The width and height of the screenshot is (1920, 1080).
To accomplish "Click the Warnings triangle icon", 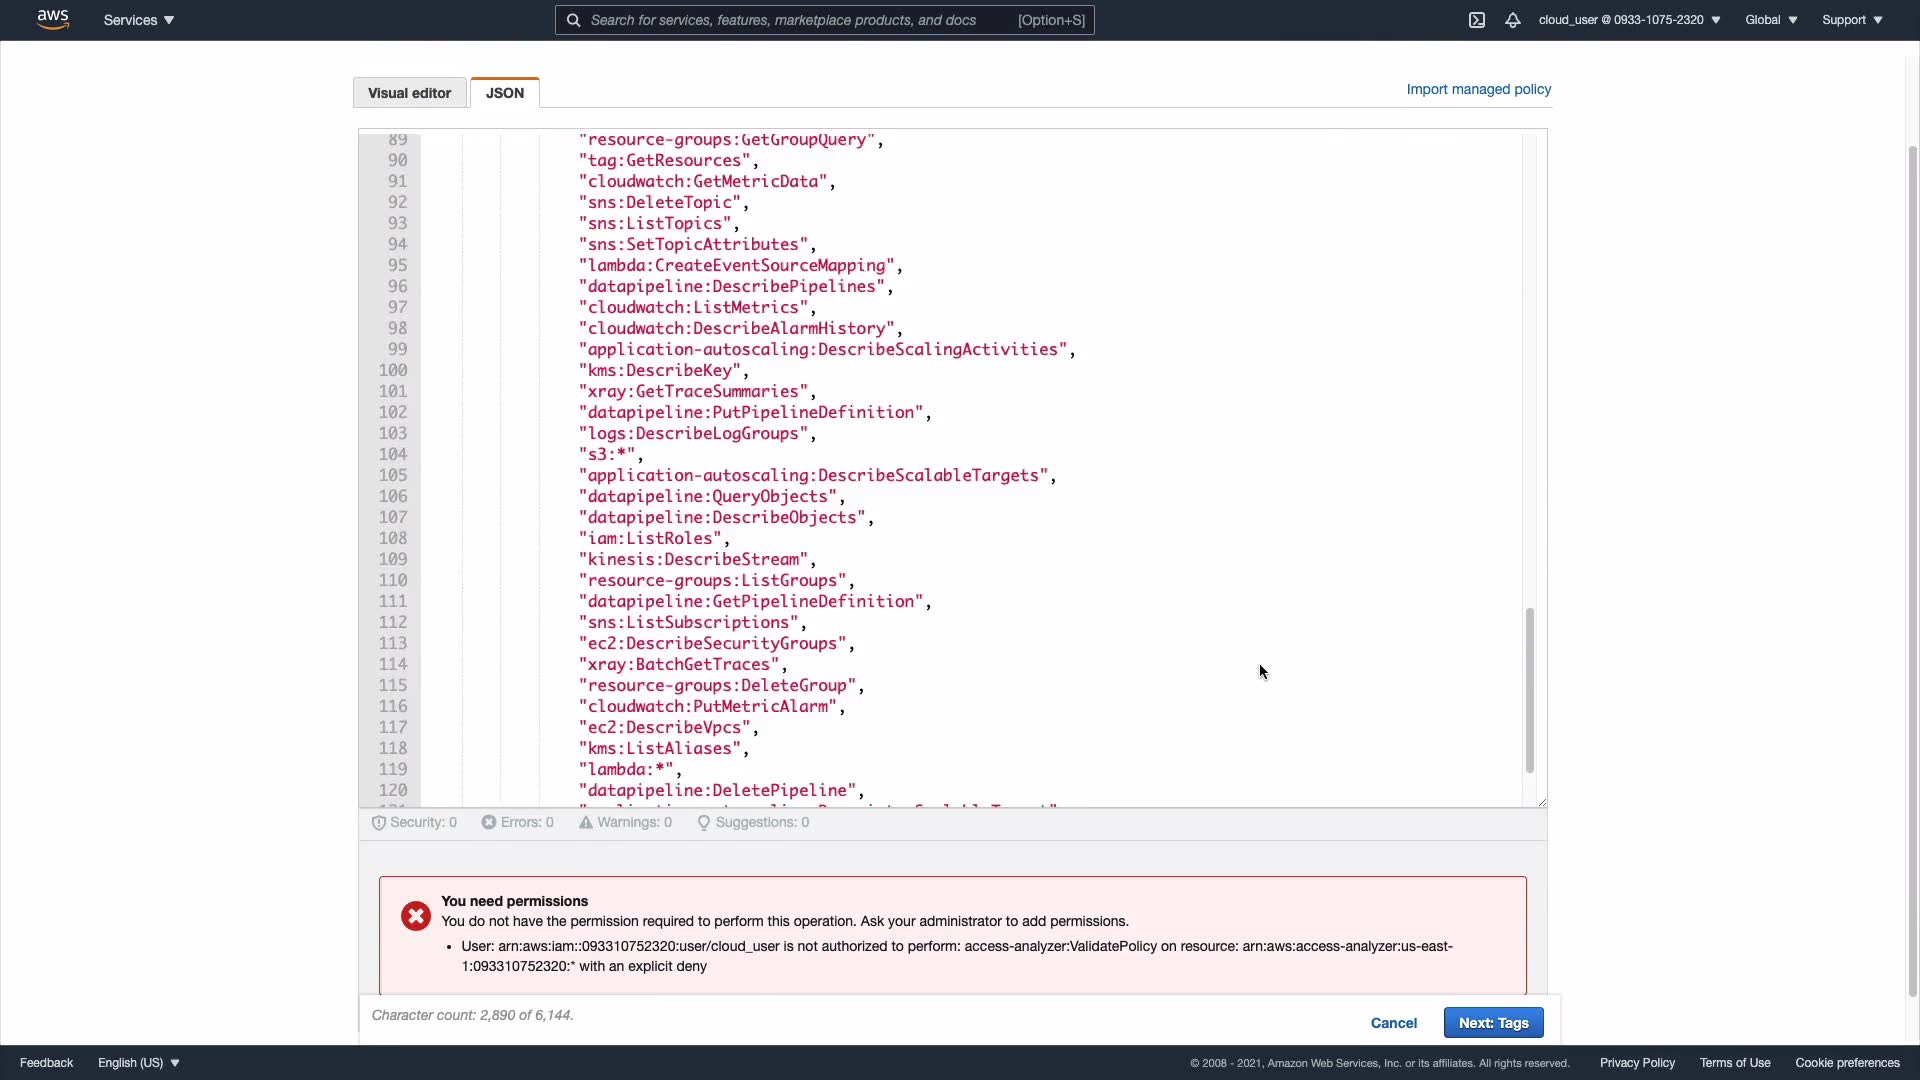I will click(x=586, y=822).
